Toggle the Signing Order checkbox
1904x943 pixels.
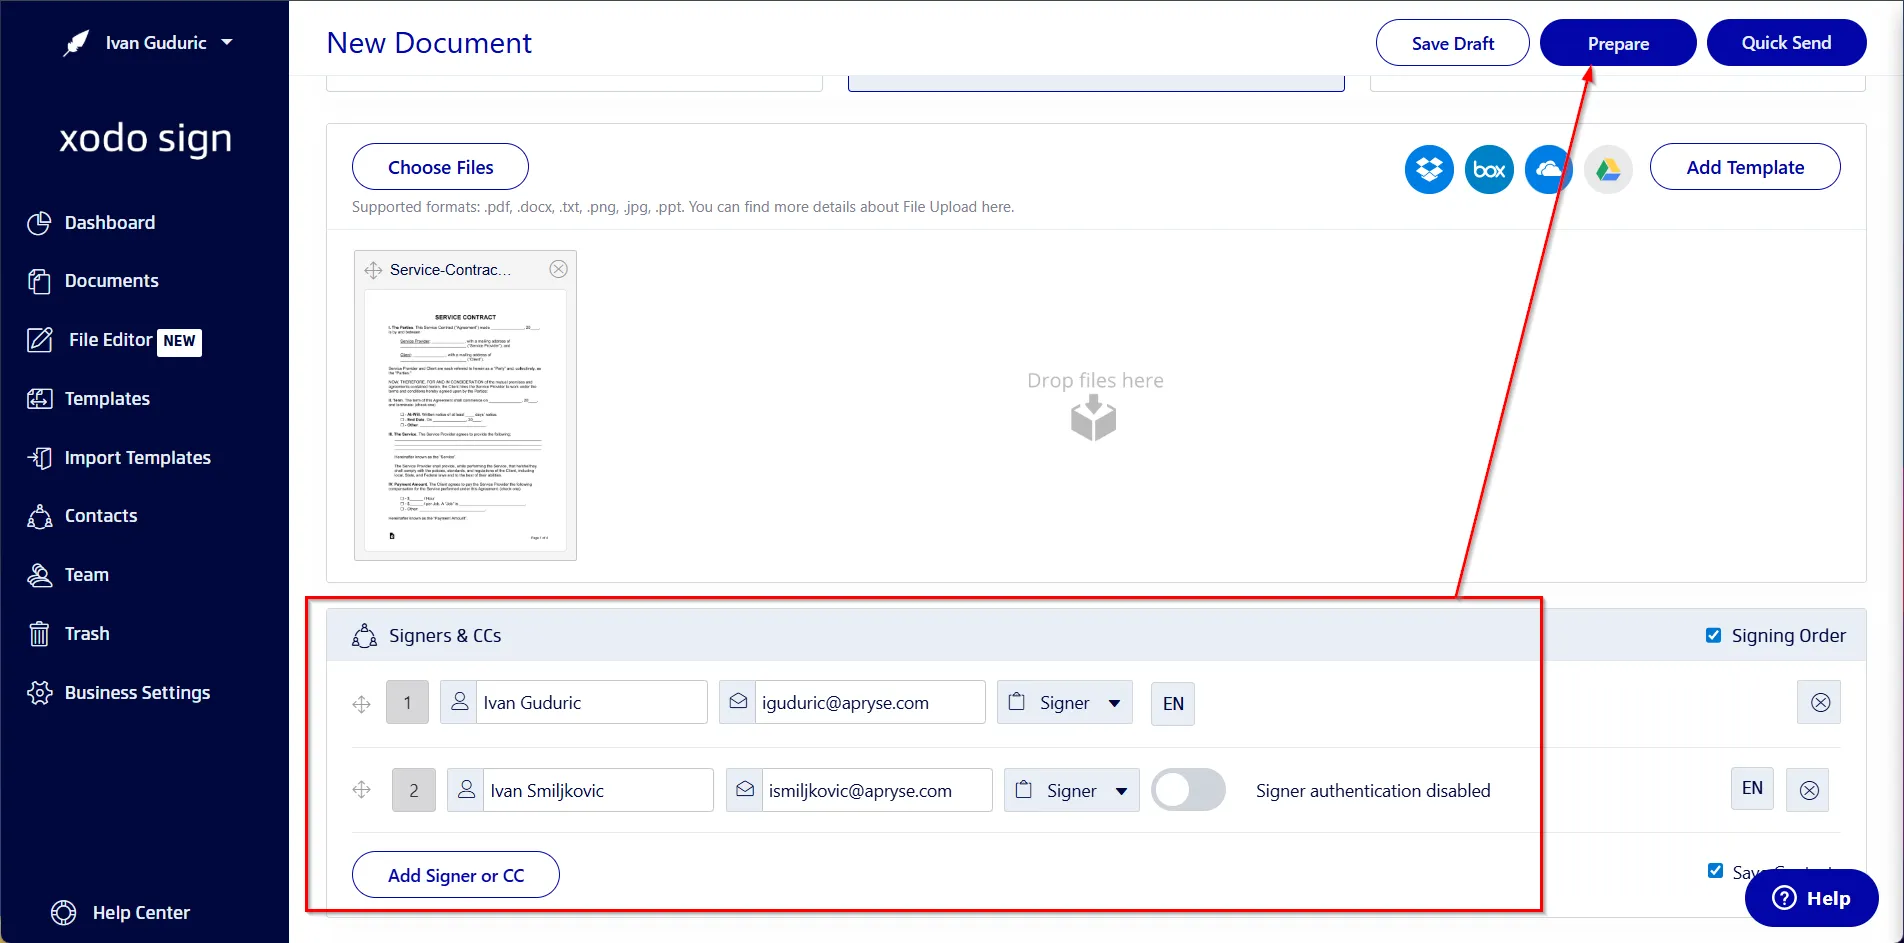(x=1713, y=635)
